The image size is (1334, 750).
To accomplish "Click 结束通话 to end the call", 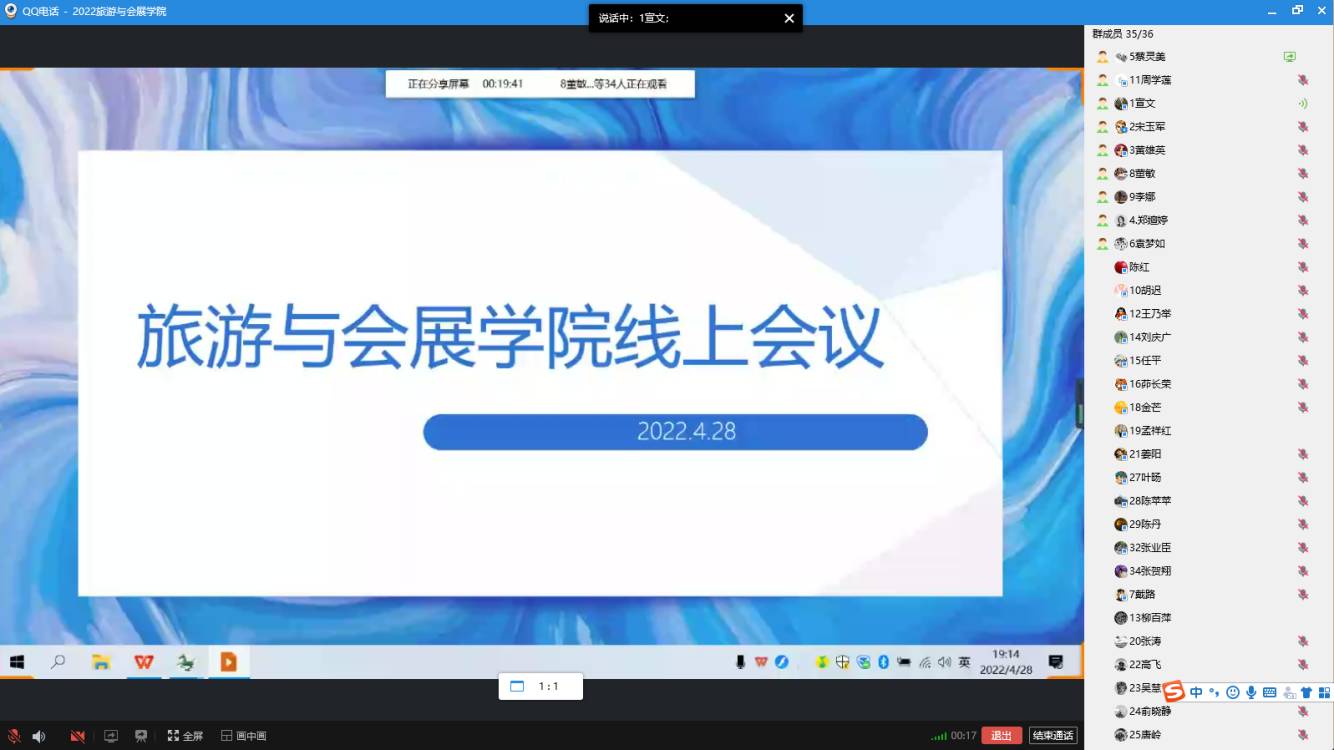I will [x=1053, y=736].
